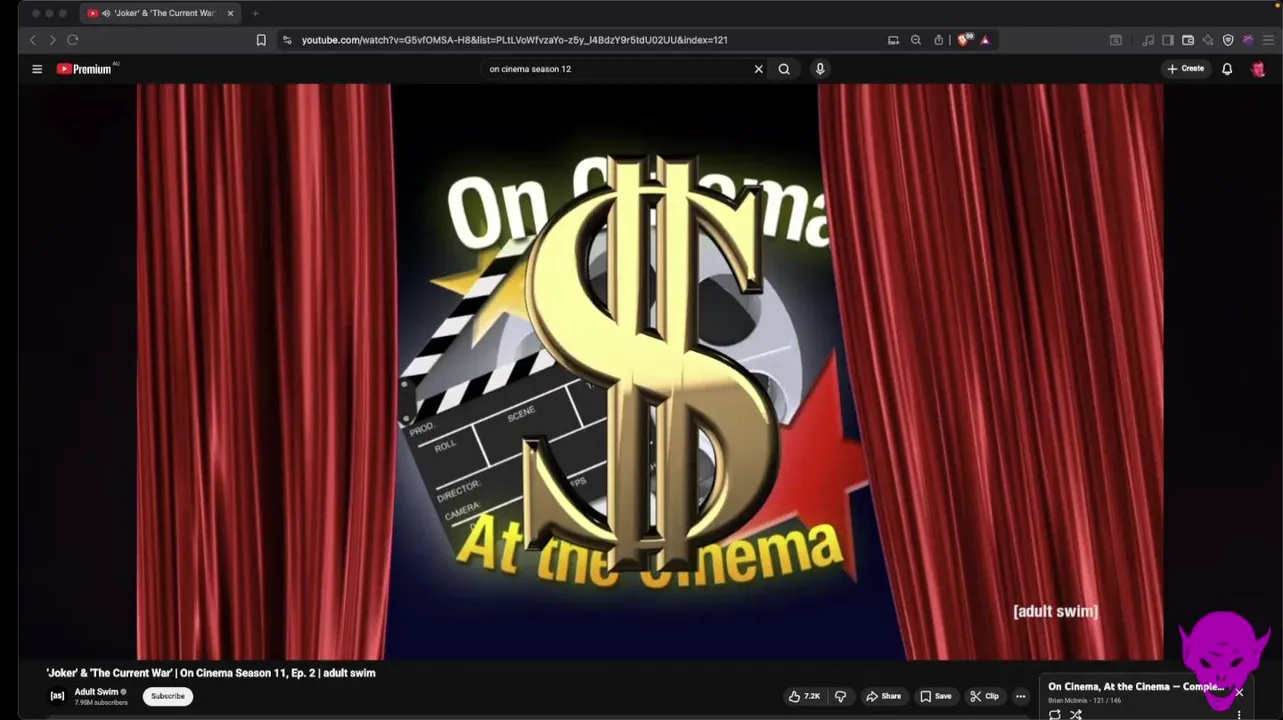
Task: Open picture-in-picture icon in address bar
Action: pyautogui.click(x=893, y=40)
